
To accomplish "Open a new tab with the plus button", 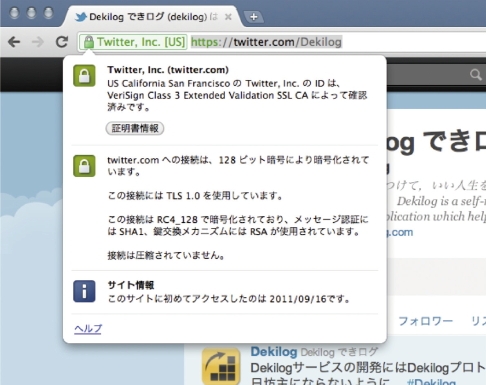I will [x=254, y=17].
